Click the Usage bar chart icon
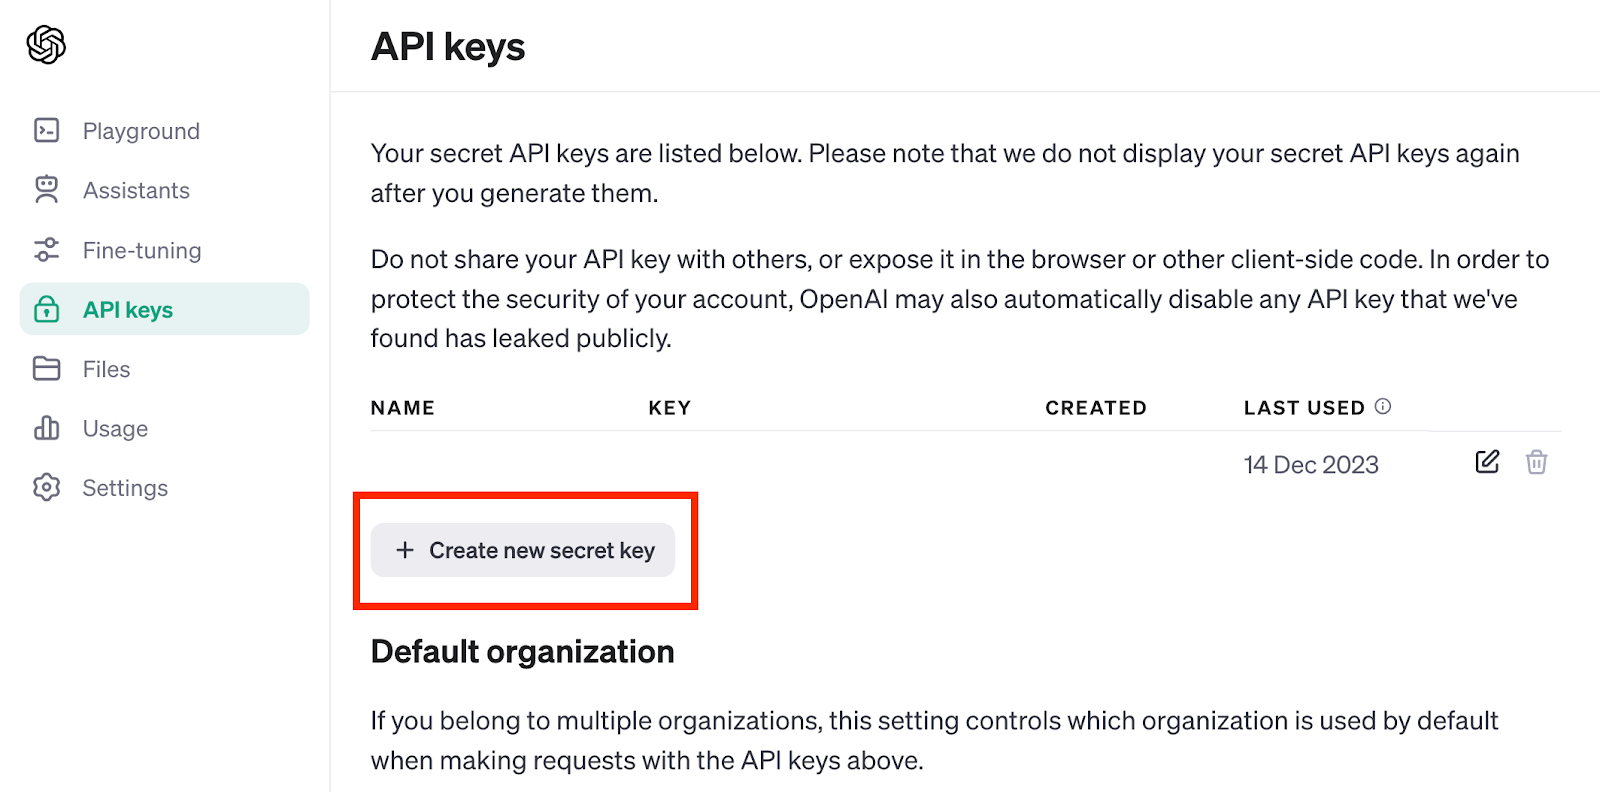The width and height of the screenshot is (1600, 792). (46, 428)
